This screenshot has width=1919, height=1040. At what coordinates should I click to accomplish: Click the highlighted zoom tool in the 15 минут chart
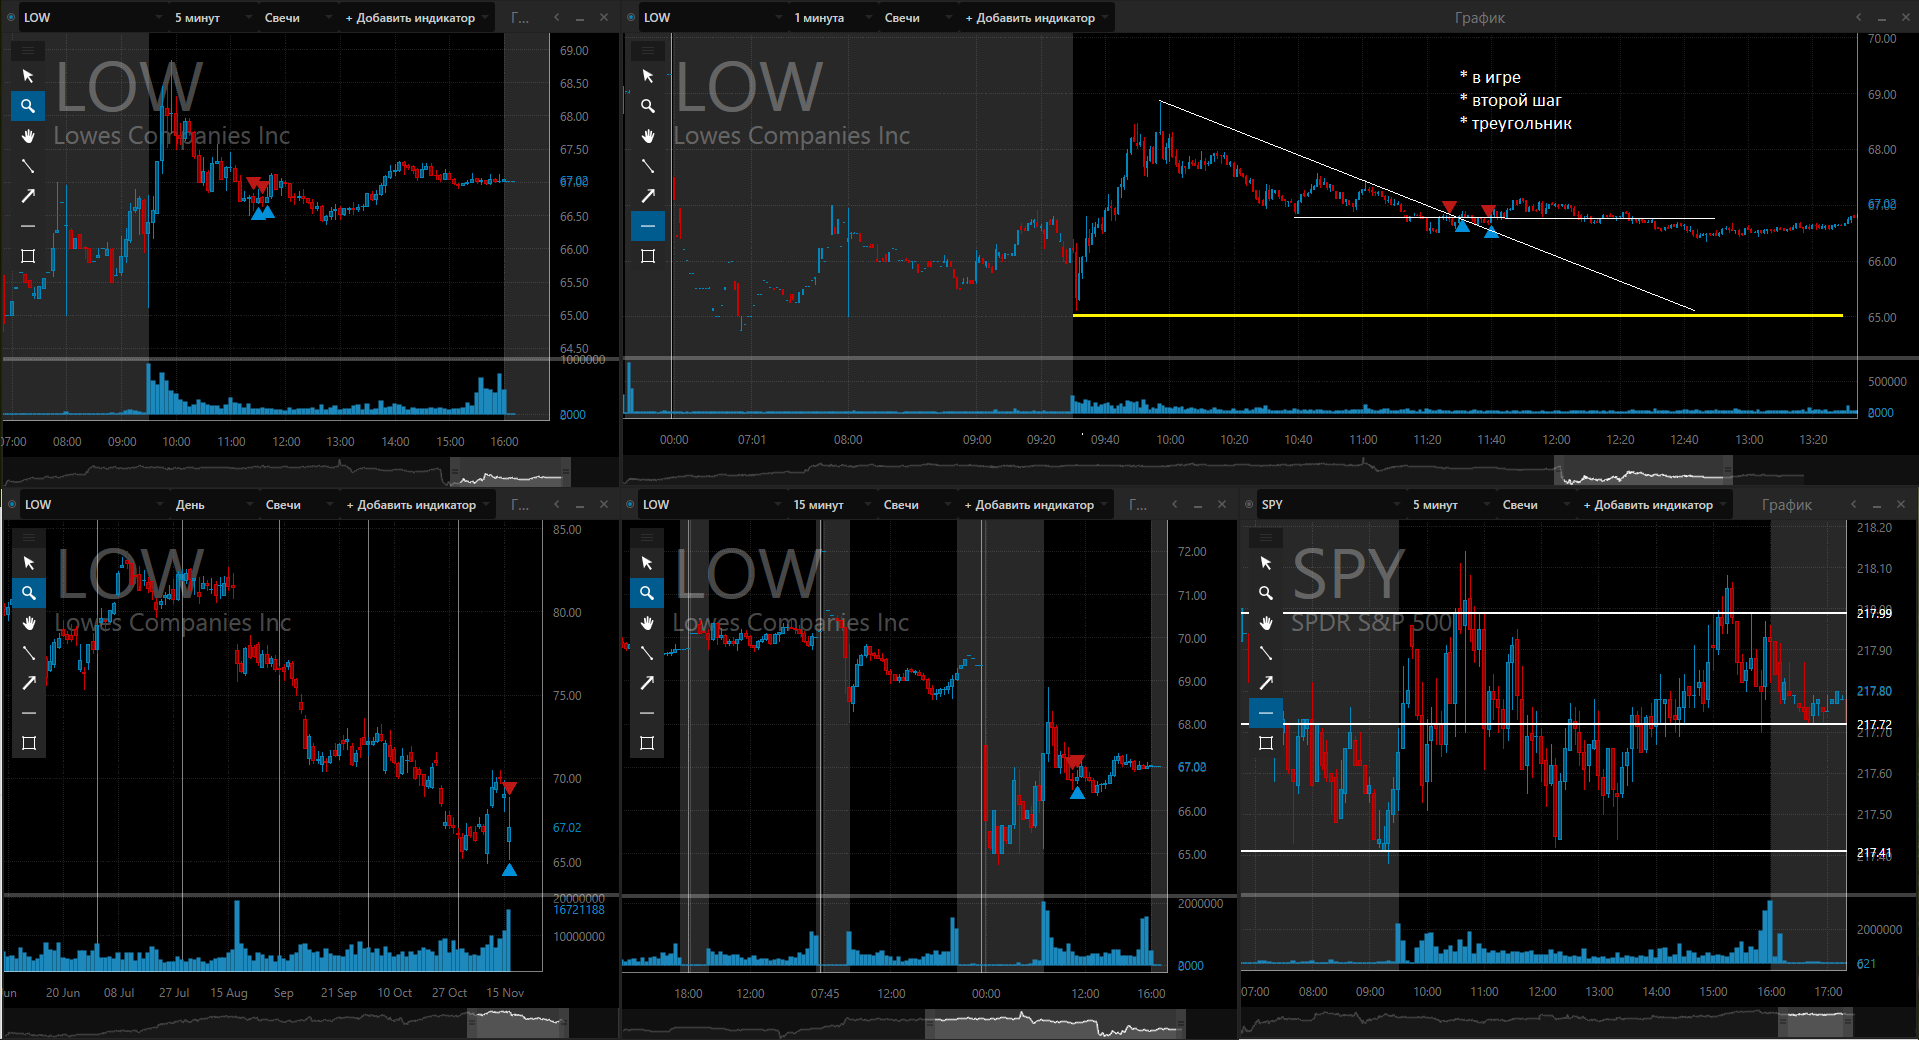click(647, 593)
